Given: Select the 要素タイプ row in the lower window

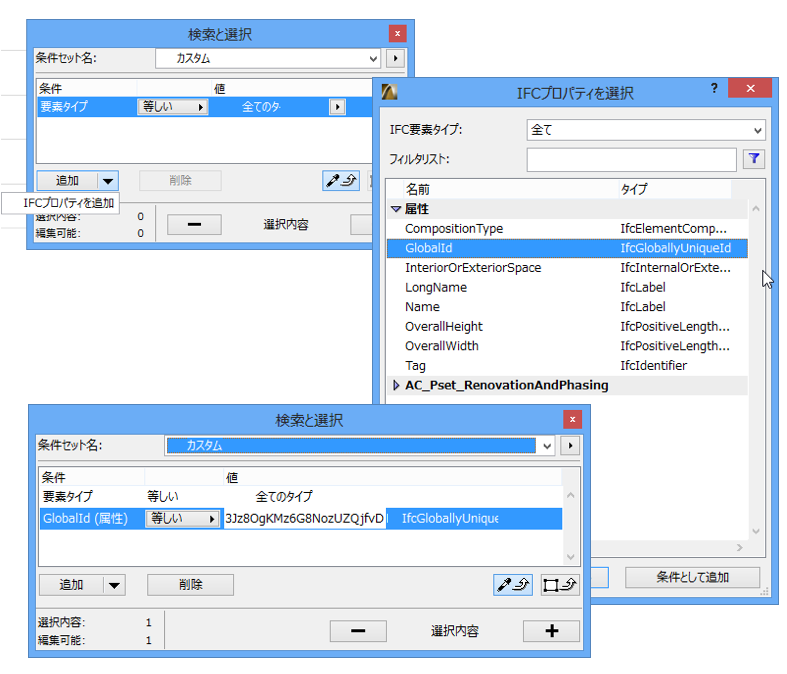Looking at the screenshot, I should click(x=300, y=497).
